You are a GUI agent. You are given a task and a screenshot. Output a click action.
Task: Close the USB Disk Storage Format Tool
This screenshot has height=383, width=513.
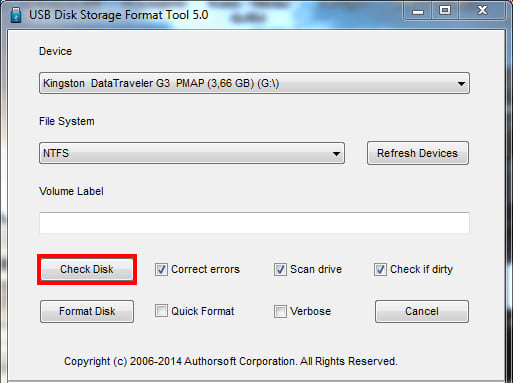(x=482, y=11)
